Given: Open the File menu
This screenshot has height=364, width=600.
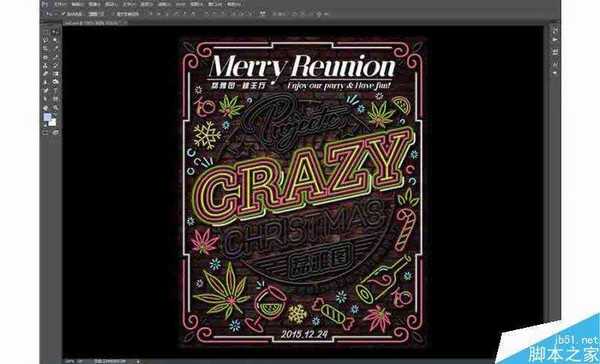Looking at the screenshot, I should tap(60, 5).
